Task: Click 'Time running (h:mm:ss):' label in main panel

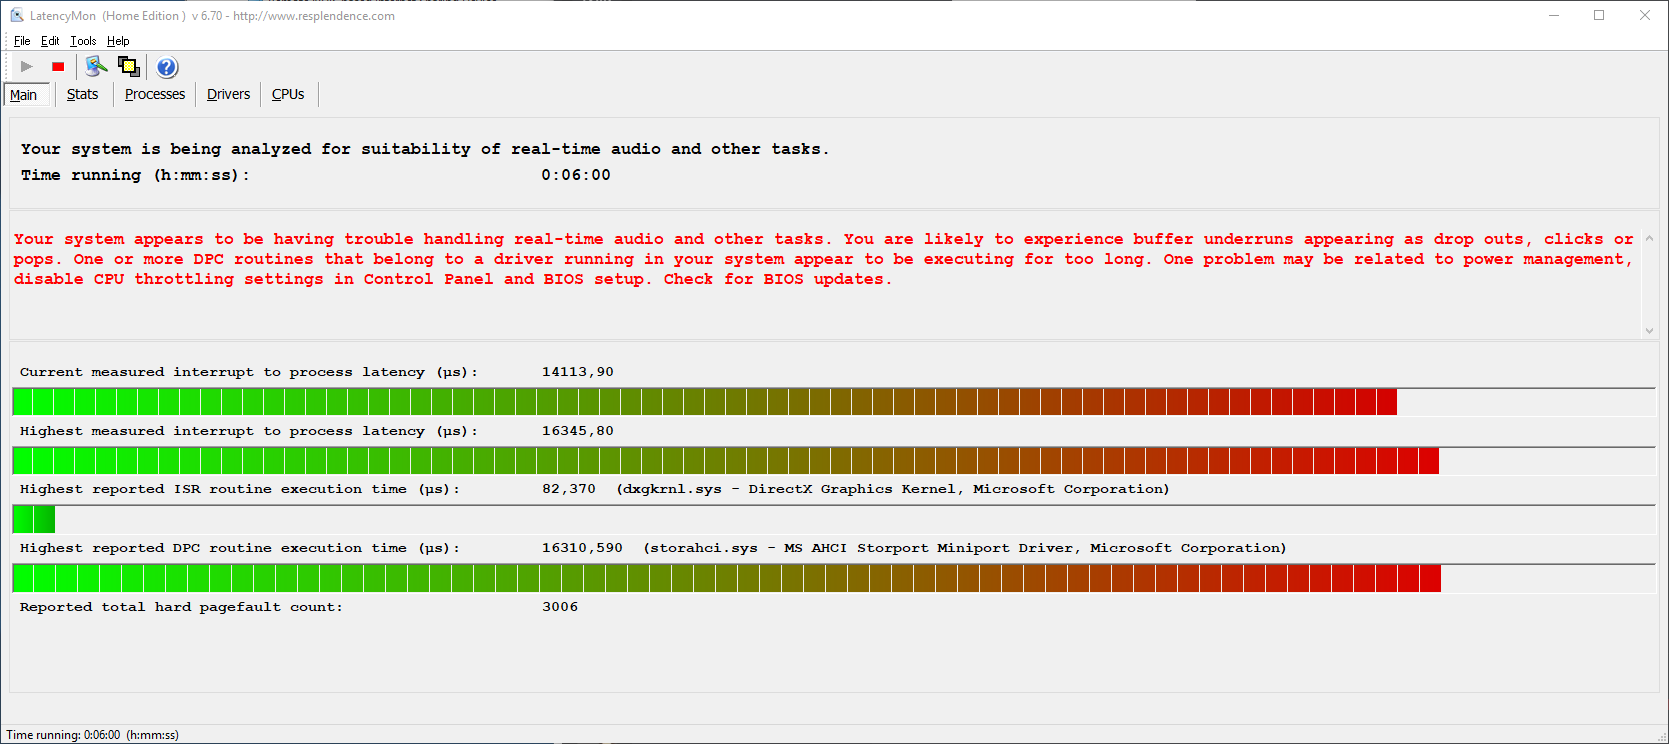Action: coord(135,175)
